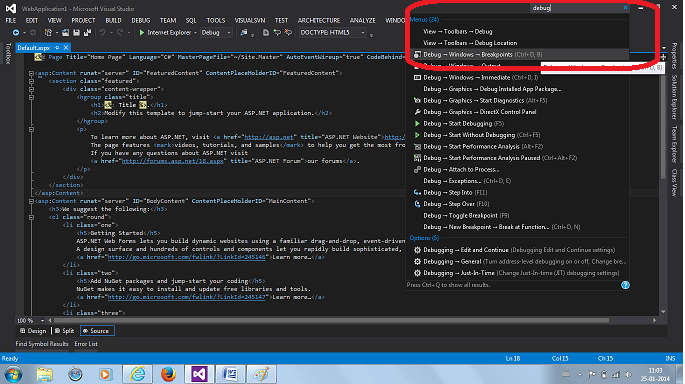Click the DirectX Control Panel result icon
Viewport: 685px width, 384px height.
tap(417, 112)
